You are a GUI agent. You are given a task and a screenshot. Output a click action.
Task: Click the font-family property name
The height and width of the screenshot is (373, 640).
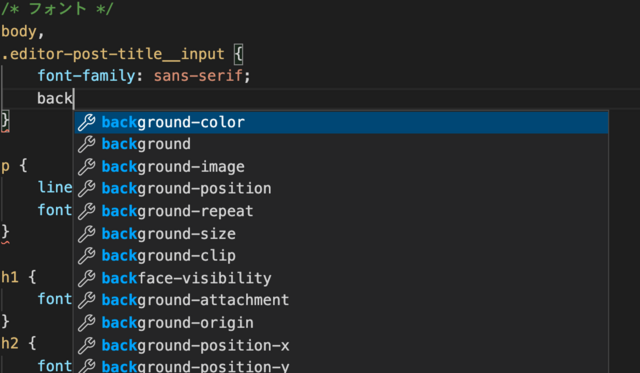point(86,76)
